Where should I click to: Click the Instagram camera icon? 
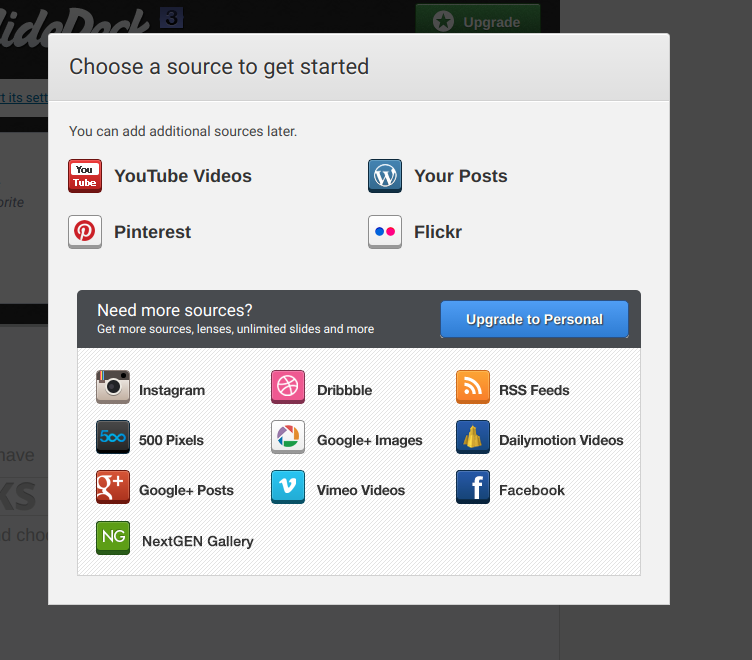click(x=113, y=387)
